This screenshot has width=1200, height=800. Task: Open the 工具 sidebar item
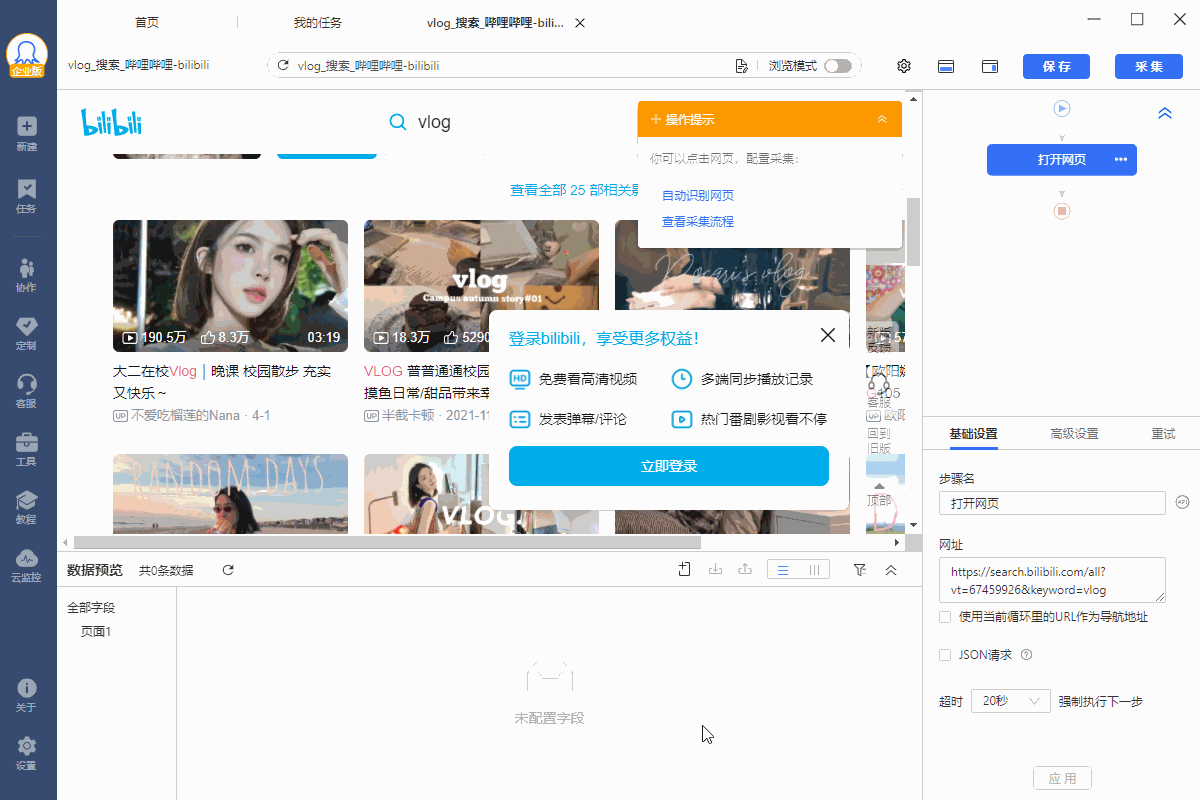[27, 449]
